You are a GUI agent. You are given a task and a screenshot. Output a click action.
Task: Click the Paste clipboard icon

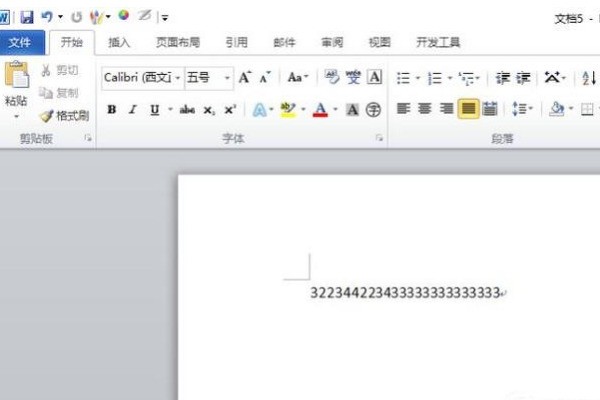[x=16, y=78]
